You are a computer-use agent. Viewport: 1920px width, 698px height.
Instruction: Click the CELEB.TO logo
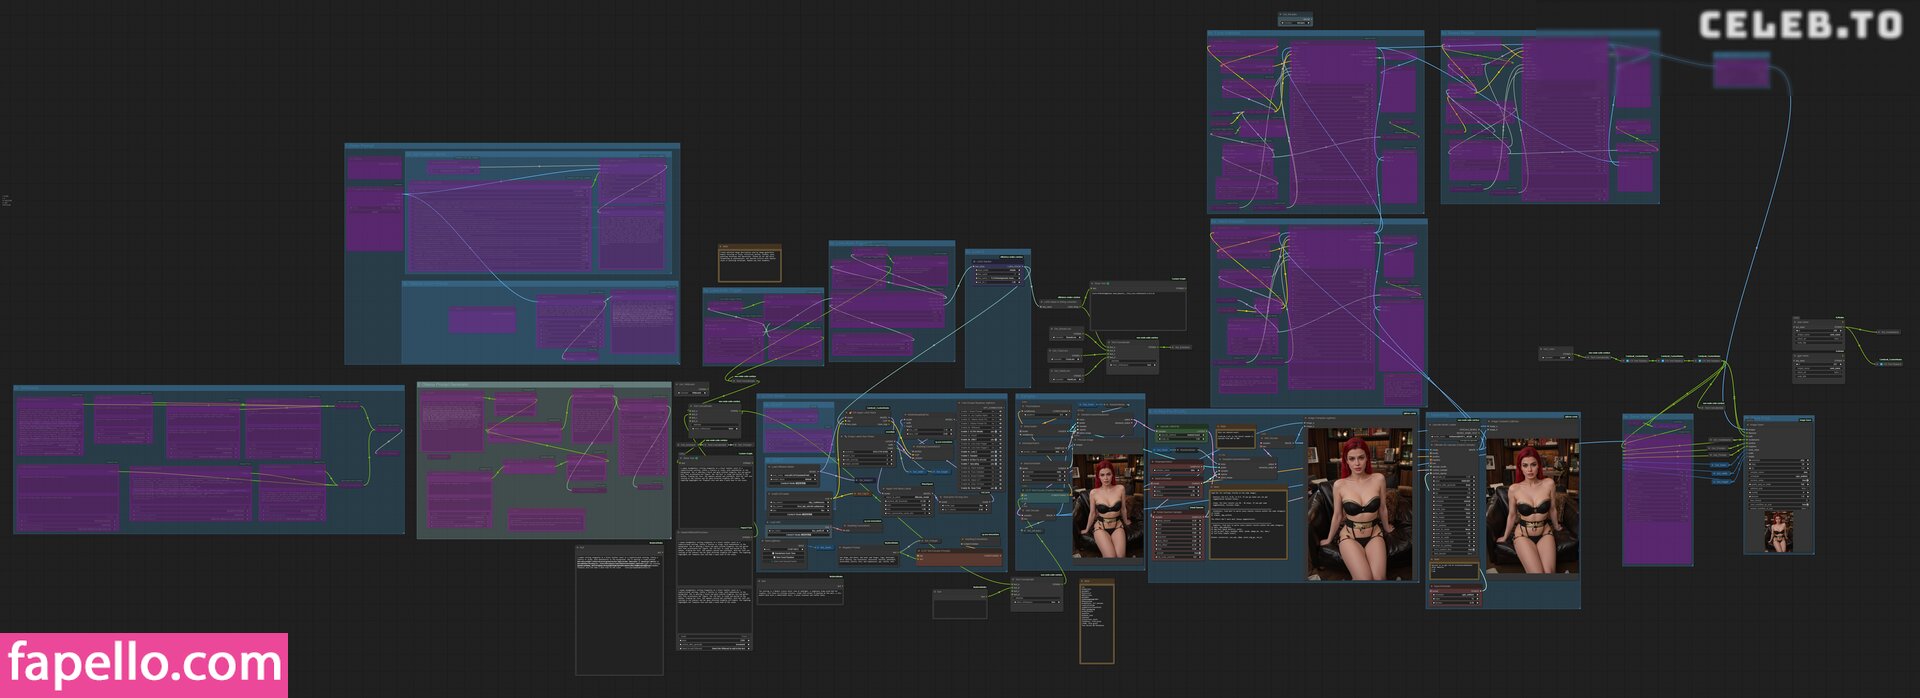(x=1800, y=25)
